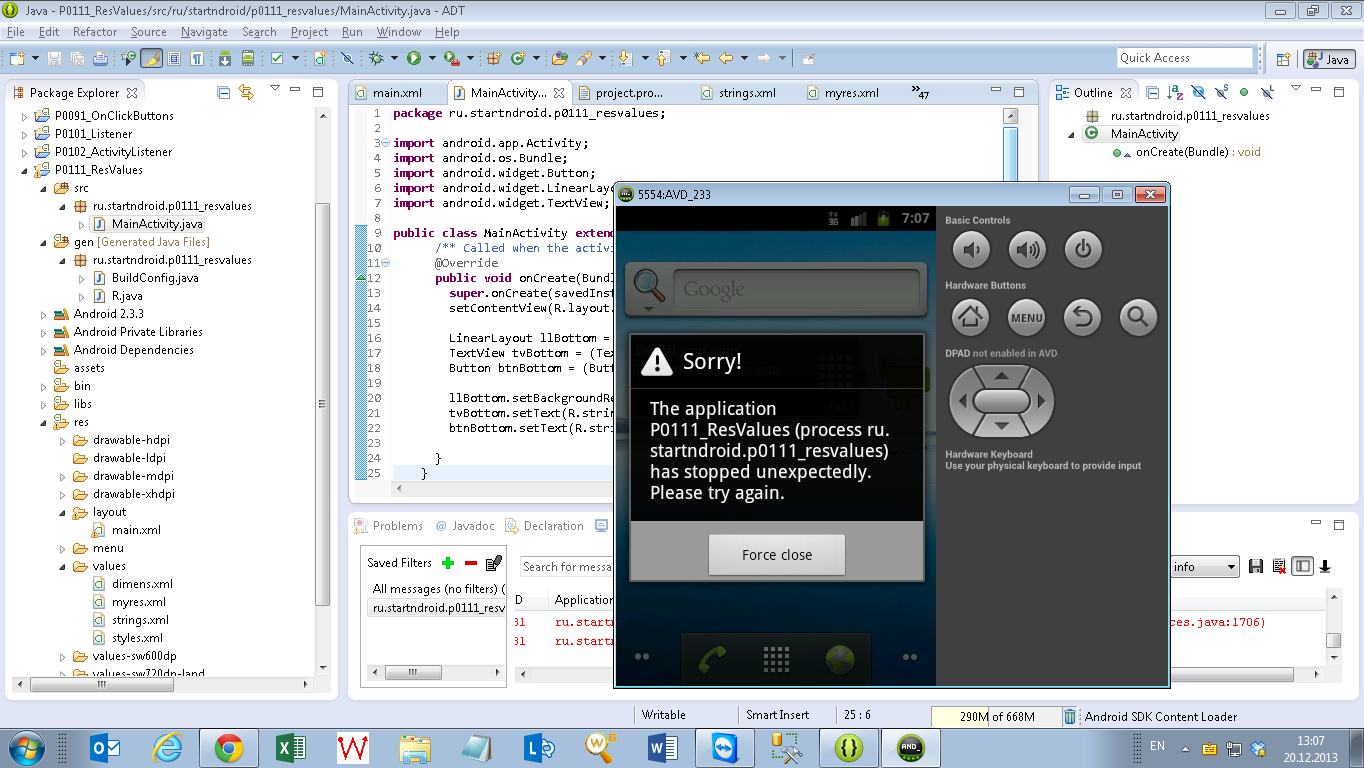Viewport: 1364px width, 768px height.
Task: Click Force close button in emulator dialog
Action: coord(777,555)
